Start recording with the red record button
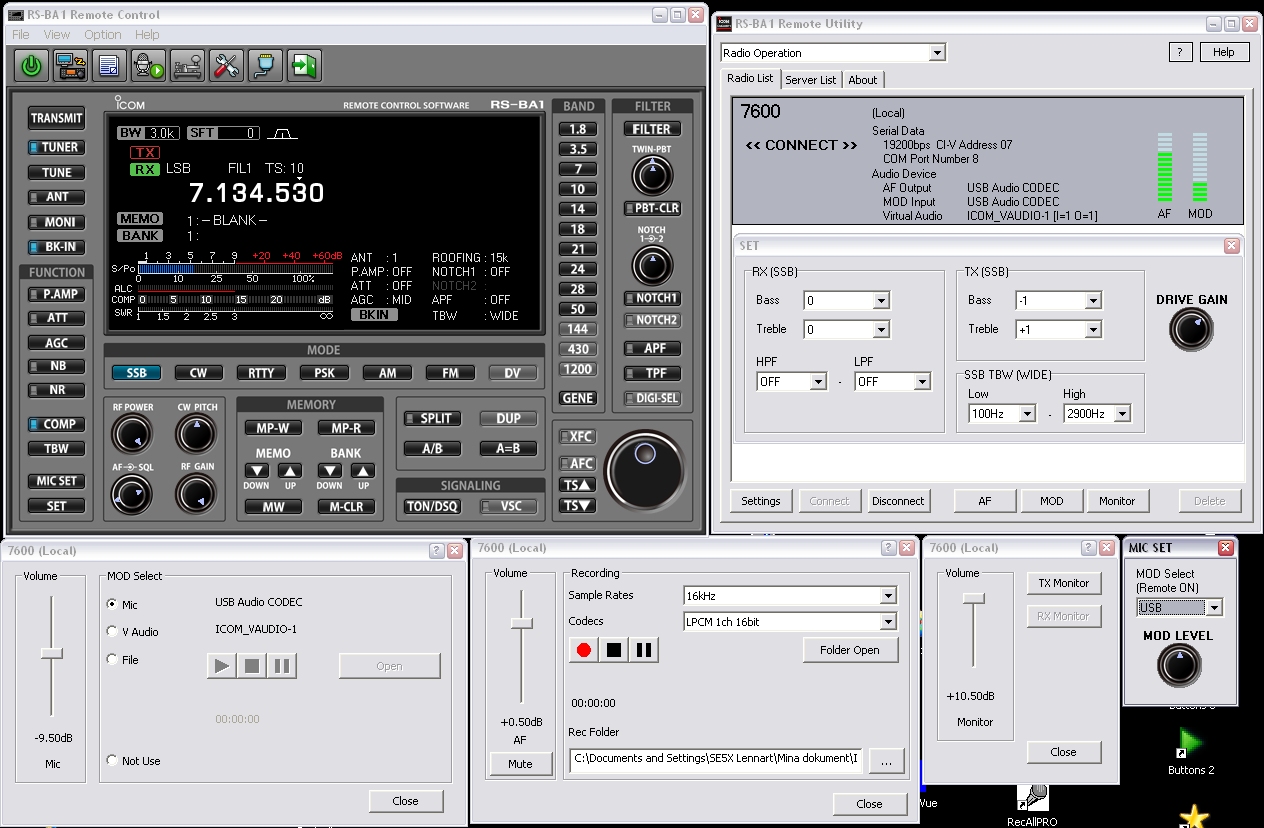This screenshot has height=828, width=1264. pos(584,650)
